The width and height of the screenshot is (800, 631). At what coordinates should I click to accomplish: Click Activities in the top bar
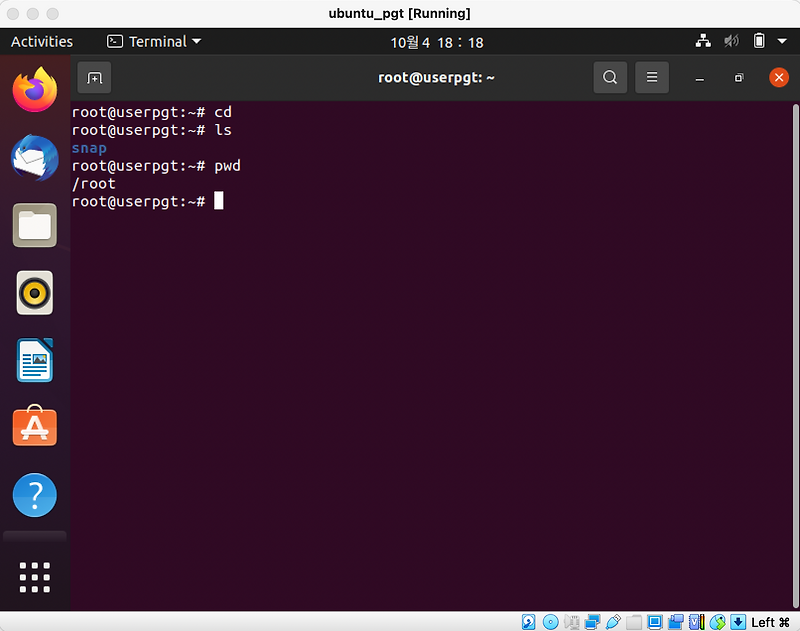pyautogui.click(x=42, y=41)
